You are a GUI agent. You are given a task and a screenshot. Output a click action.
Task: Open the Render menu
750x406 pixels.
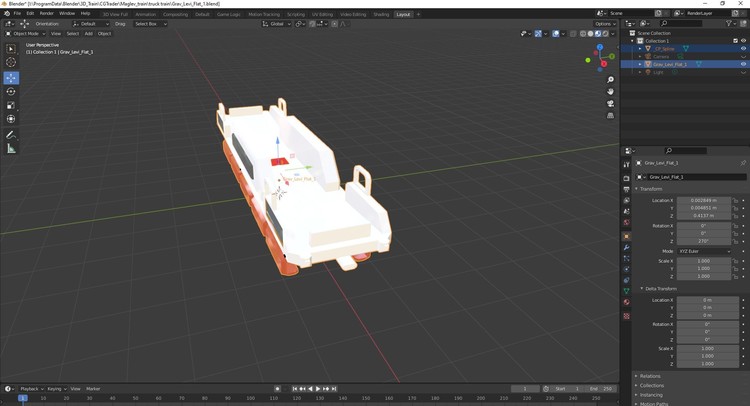47,13
